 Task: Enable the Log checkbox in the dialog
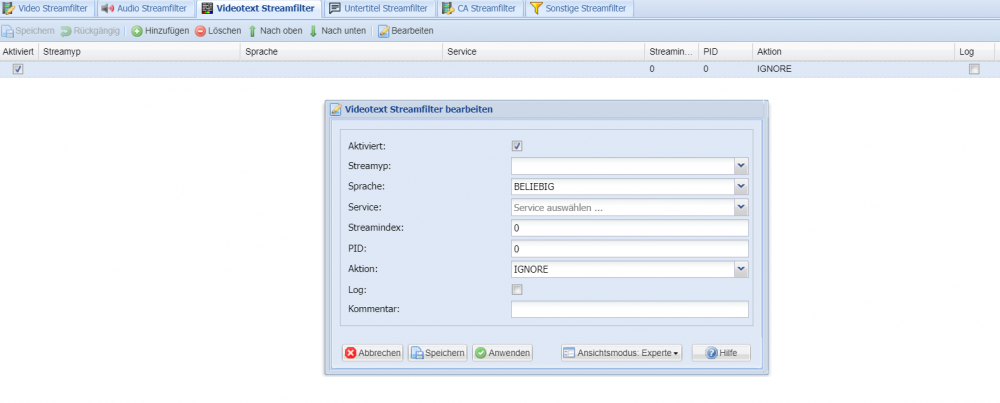click(517, 290)
